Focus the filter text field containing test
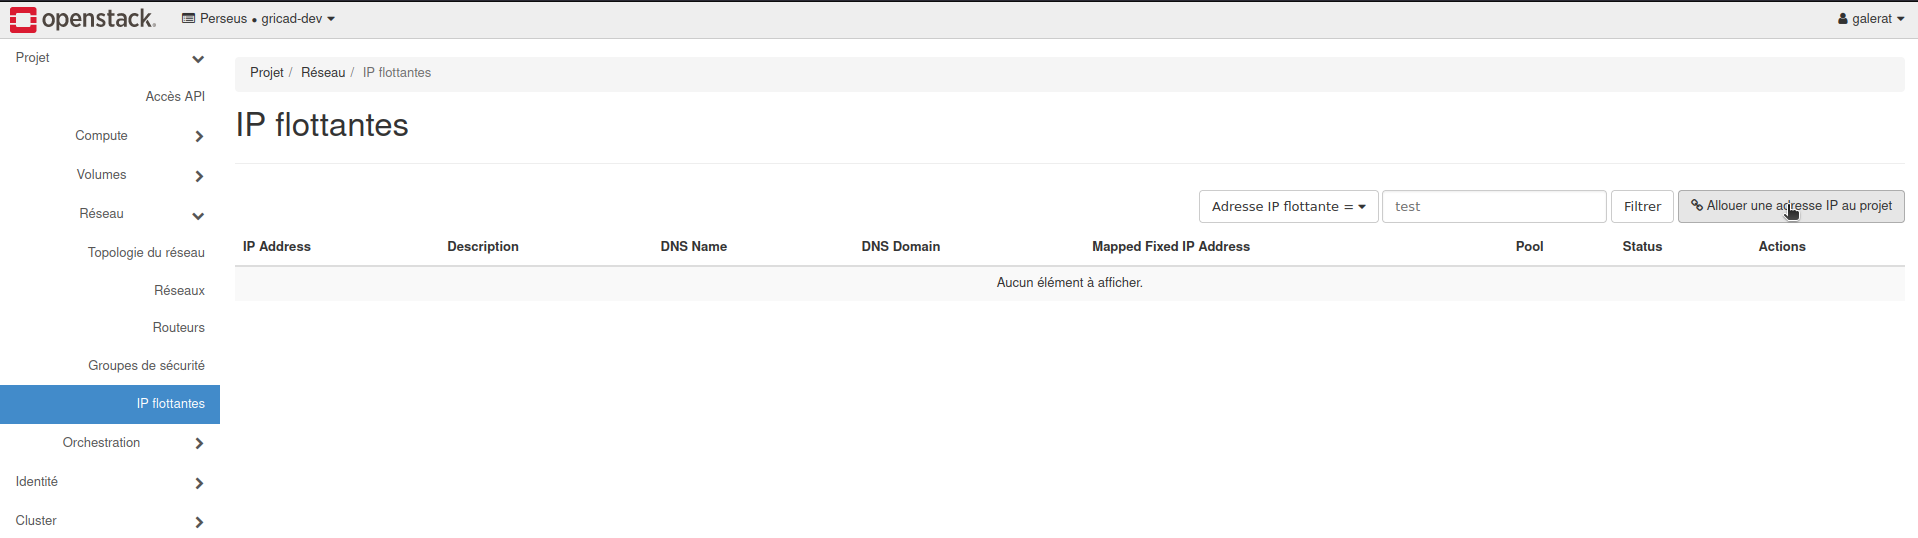 (1494, 207)
